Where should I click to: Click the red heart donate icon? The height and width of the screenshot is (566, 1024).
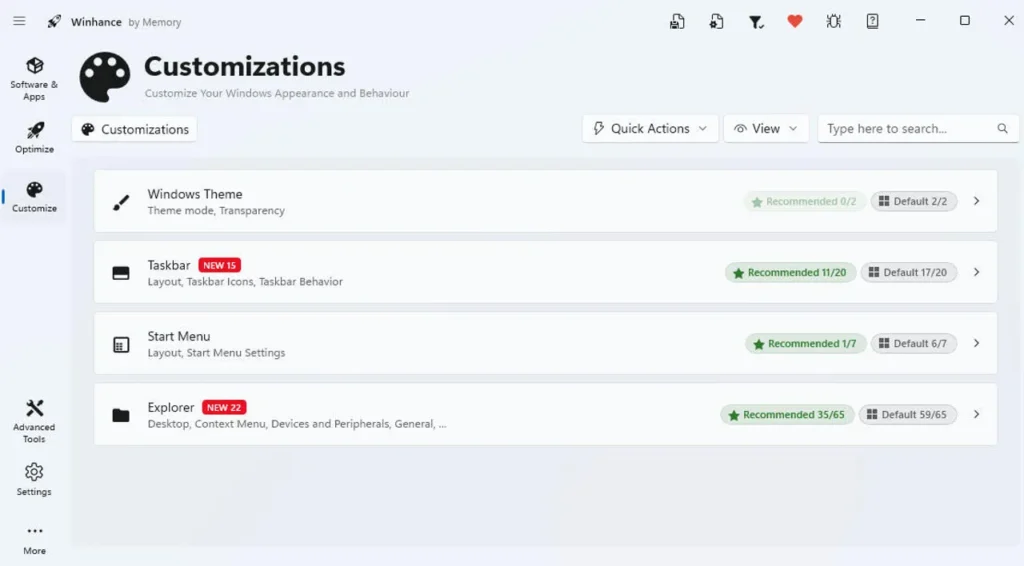pos(795,22)
